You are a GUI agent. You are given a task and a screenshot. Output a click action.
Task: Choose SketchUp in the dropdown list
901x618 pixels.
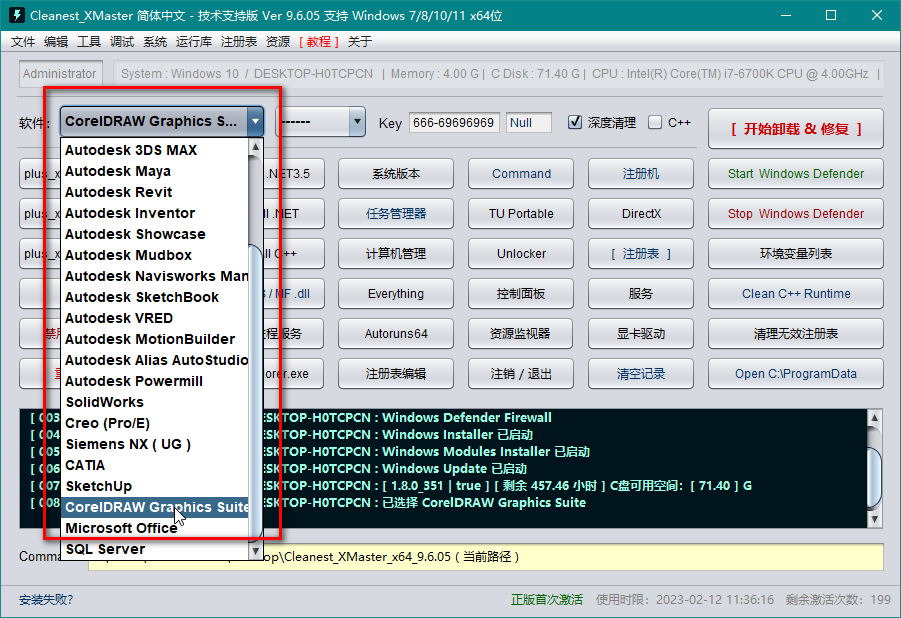(x=155, y=486)
